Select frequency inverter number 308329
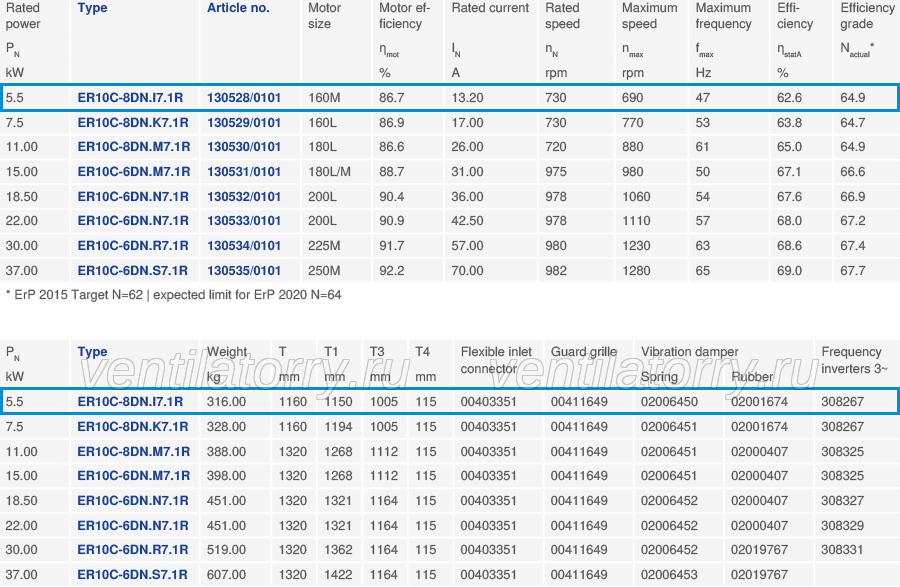Viewport: 900px width, 587px height. pos(842,526)
